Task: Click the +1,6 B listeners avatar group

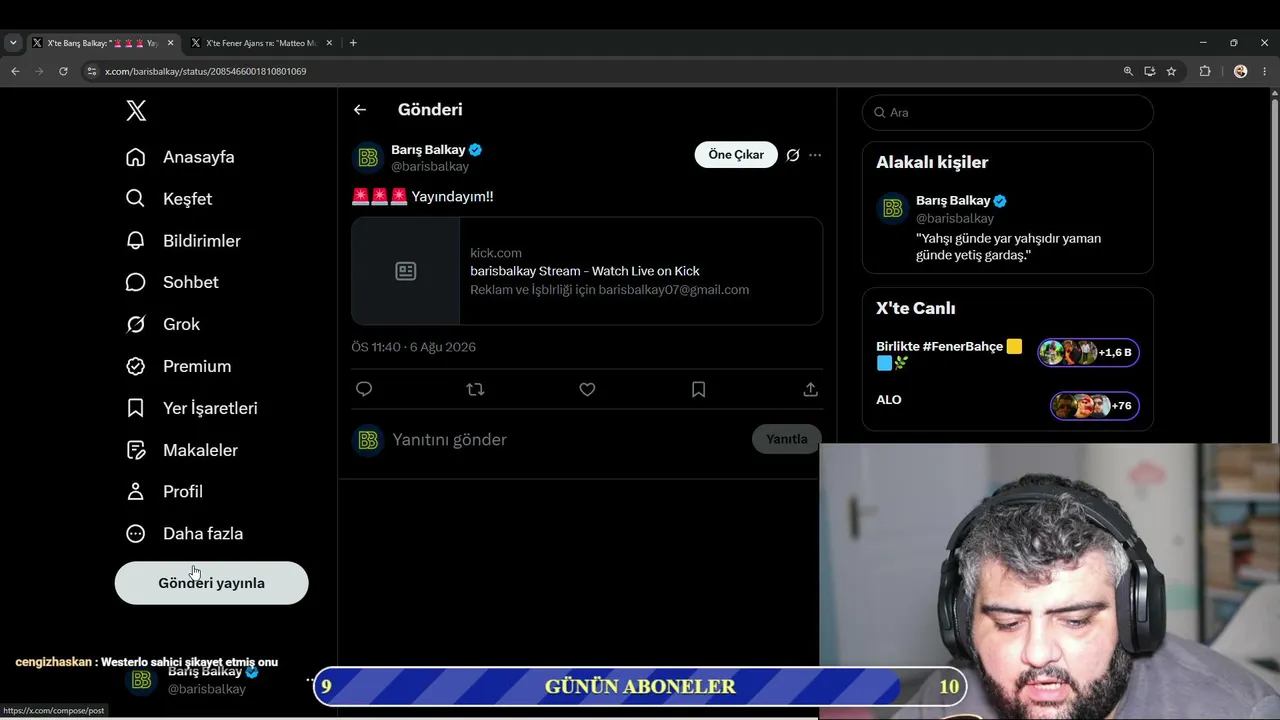Action: 1088,353
